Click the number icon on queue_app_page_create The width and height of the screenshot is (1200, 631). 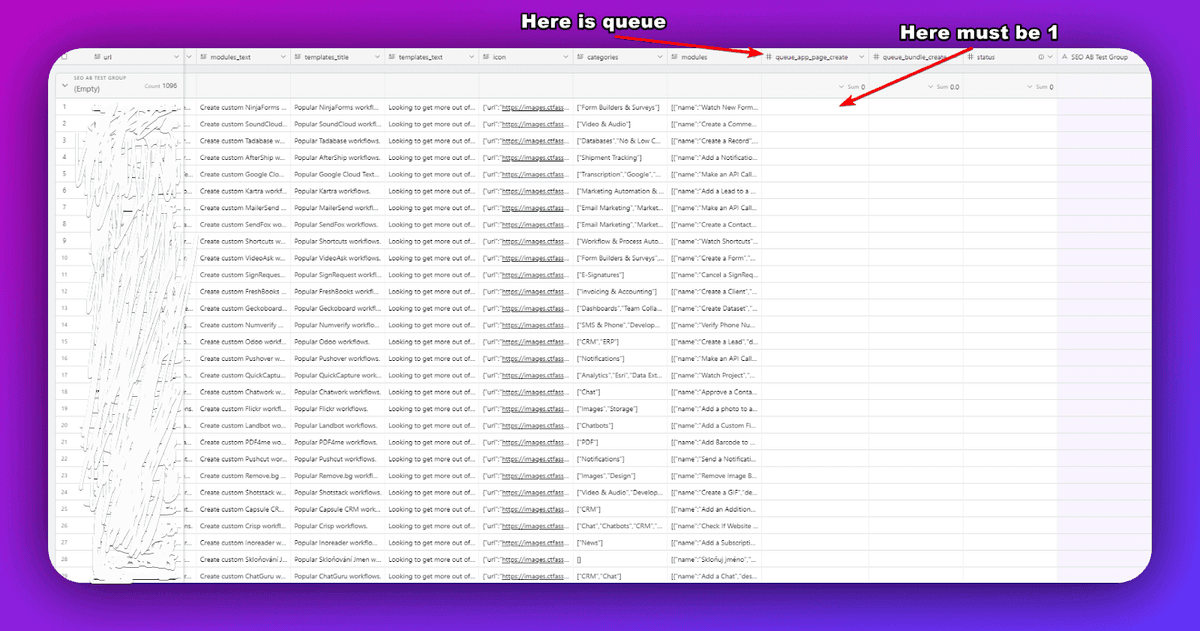point(769,58)
